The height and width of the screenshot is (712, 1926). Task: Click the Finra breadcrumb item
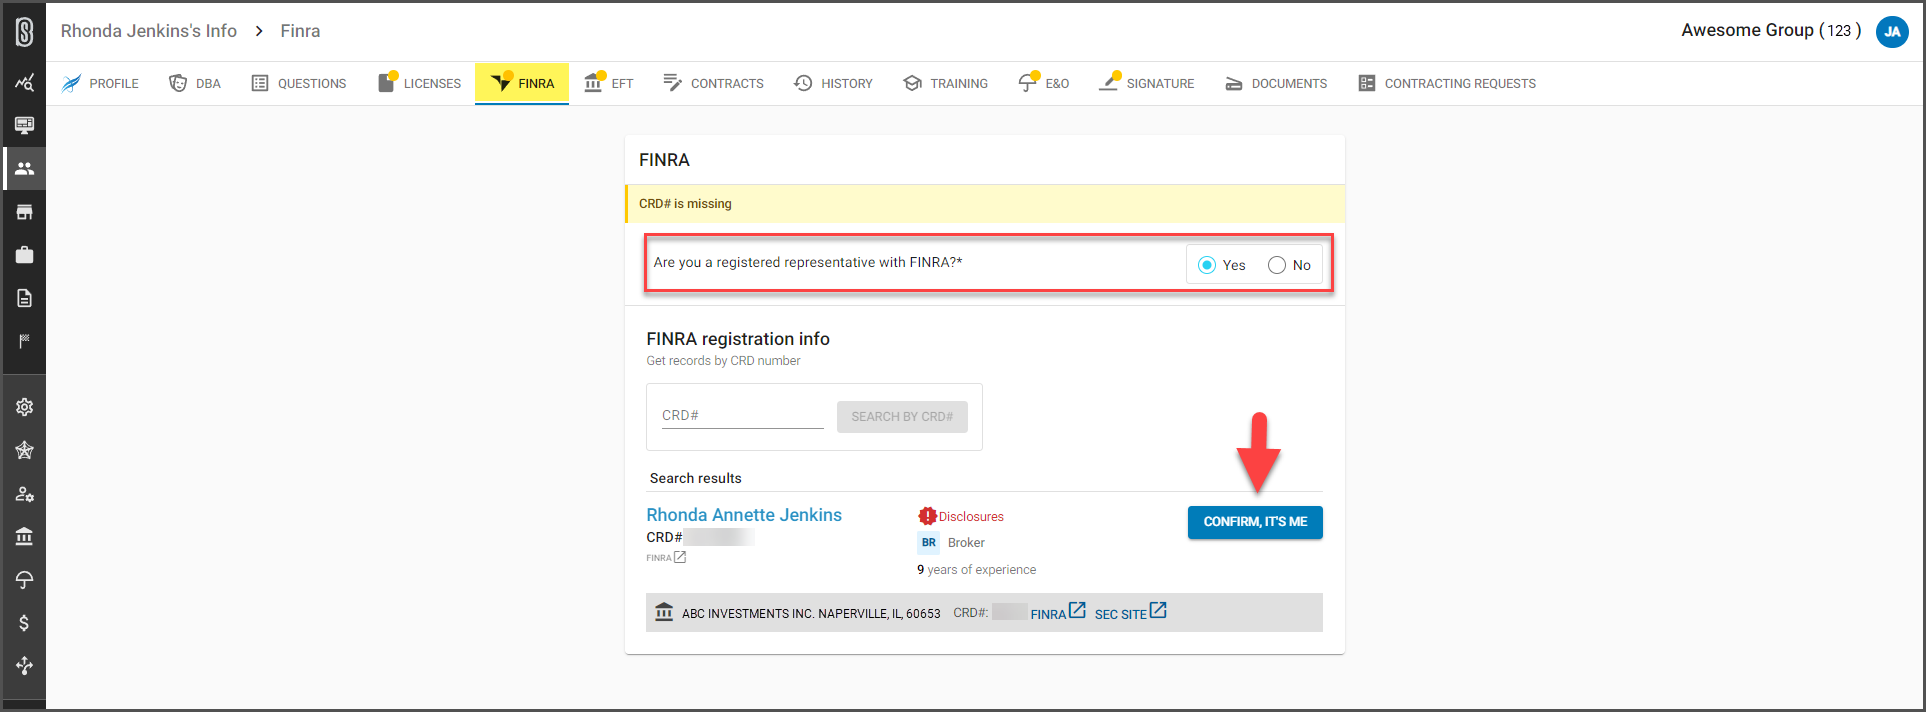tap(300, 31)
